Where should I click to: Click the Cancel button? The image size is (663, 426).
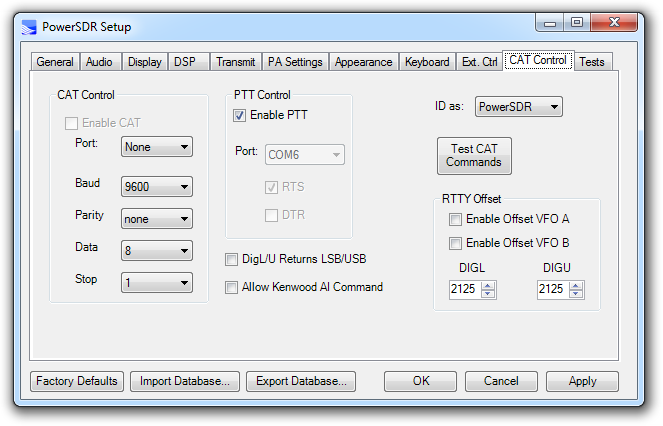[x=501, y=381]
